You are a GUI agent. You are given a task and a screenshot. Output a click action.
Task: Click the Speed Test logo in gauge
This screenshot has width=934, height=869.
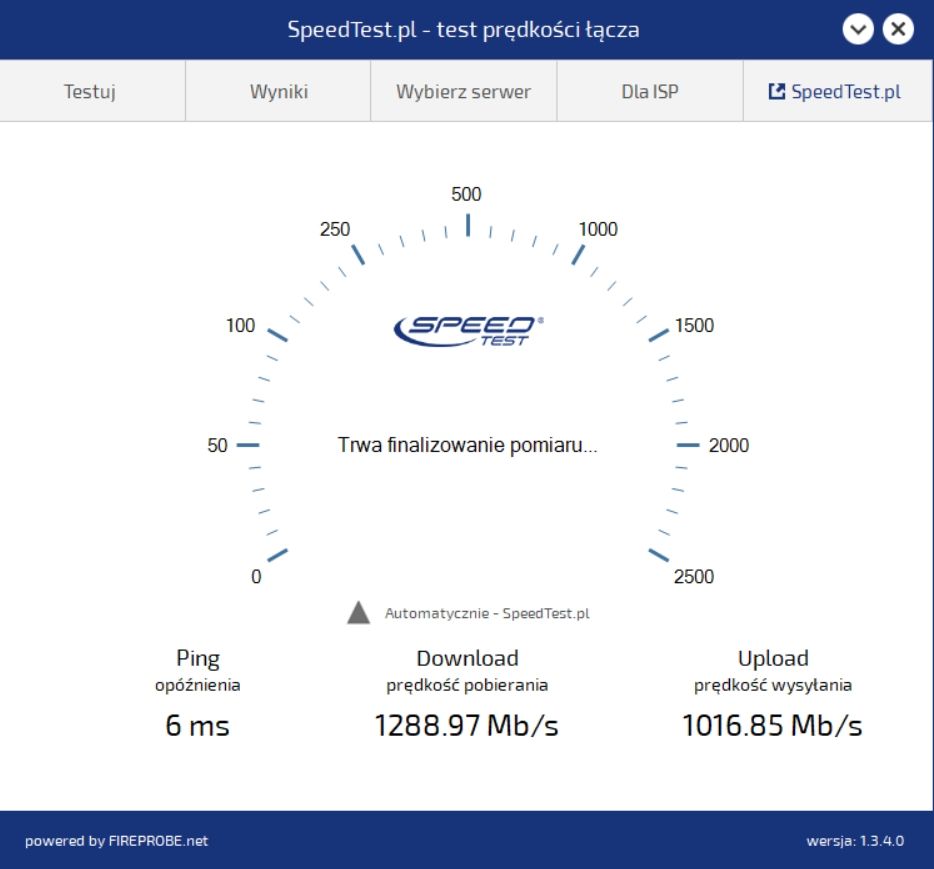(468, 331)
